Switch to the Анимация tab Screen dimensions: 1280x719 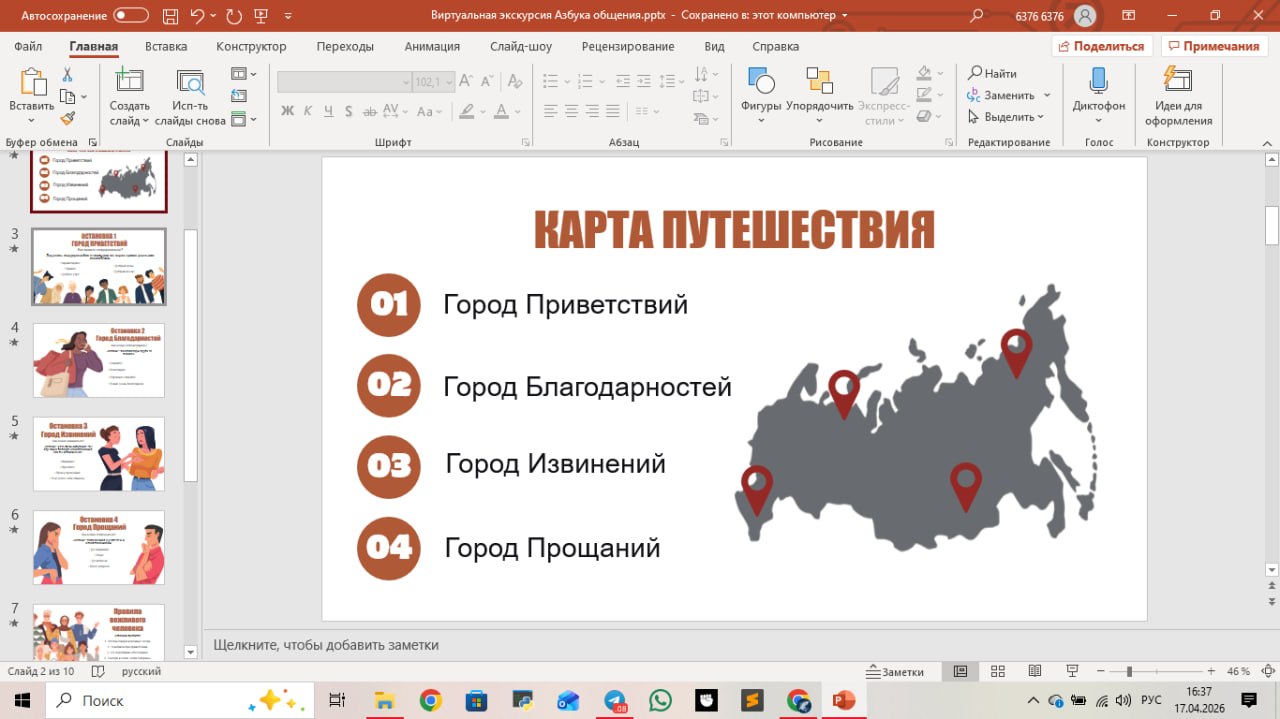click(x=432, y=46)
